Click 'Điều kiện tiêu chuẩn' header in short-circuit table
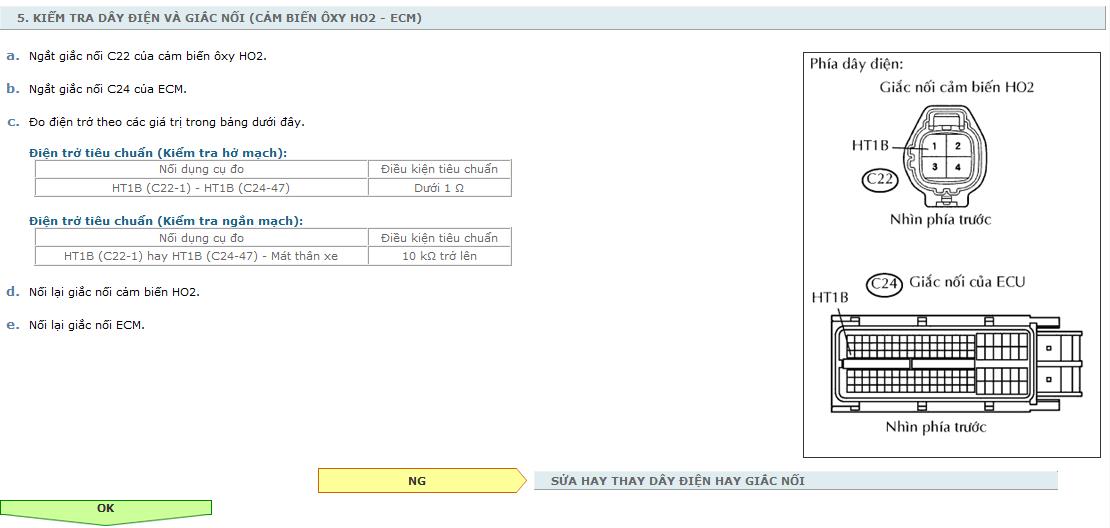The height and width of the screenshot is (528, 1110). pyautogui.click(x=440, y=238)
